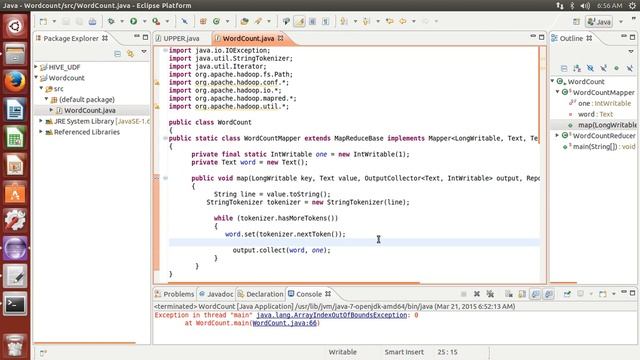Toggle Show Whitespace Characters in toolbar

point(325,21)
